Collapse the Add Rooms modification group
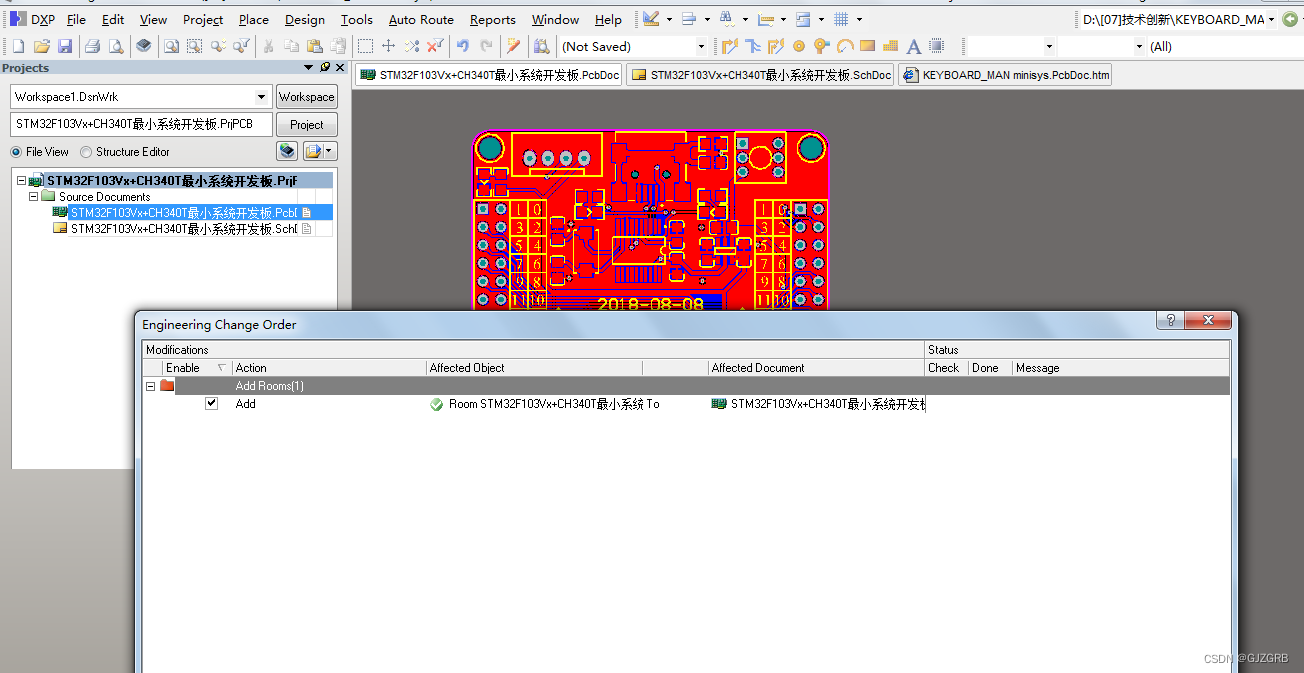The image size is (1304, 673). (x=150, y=385)
